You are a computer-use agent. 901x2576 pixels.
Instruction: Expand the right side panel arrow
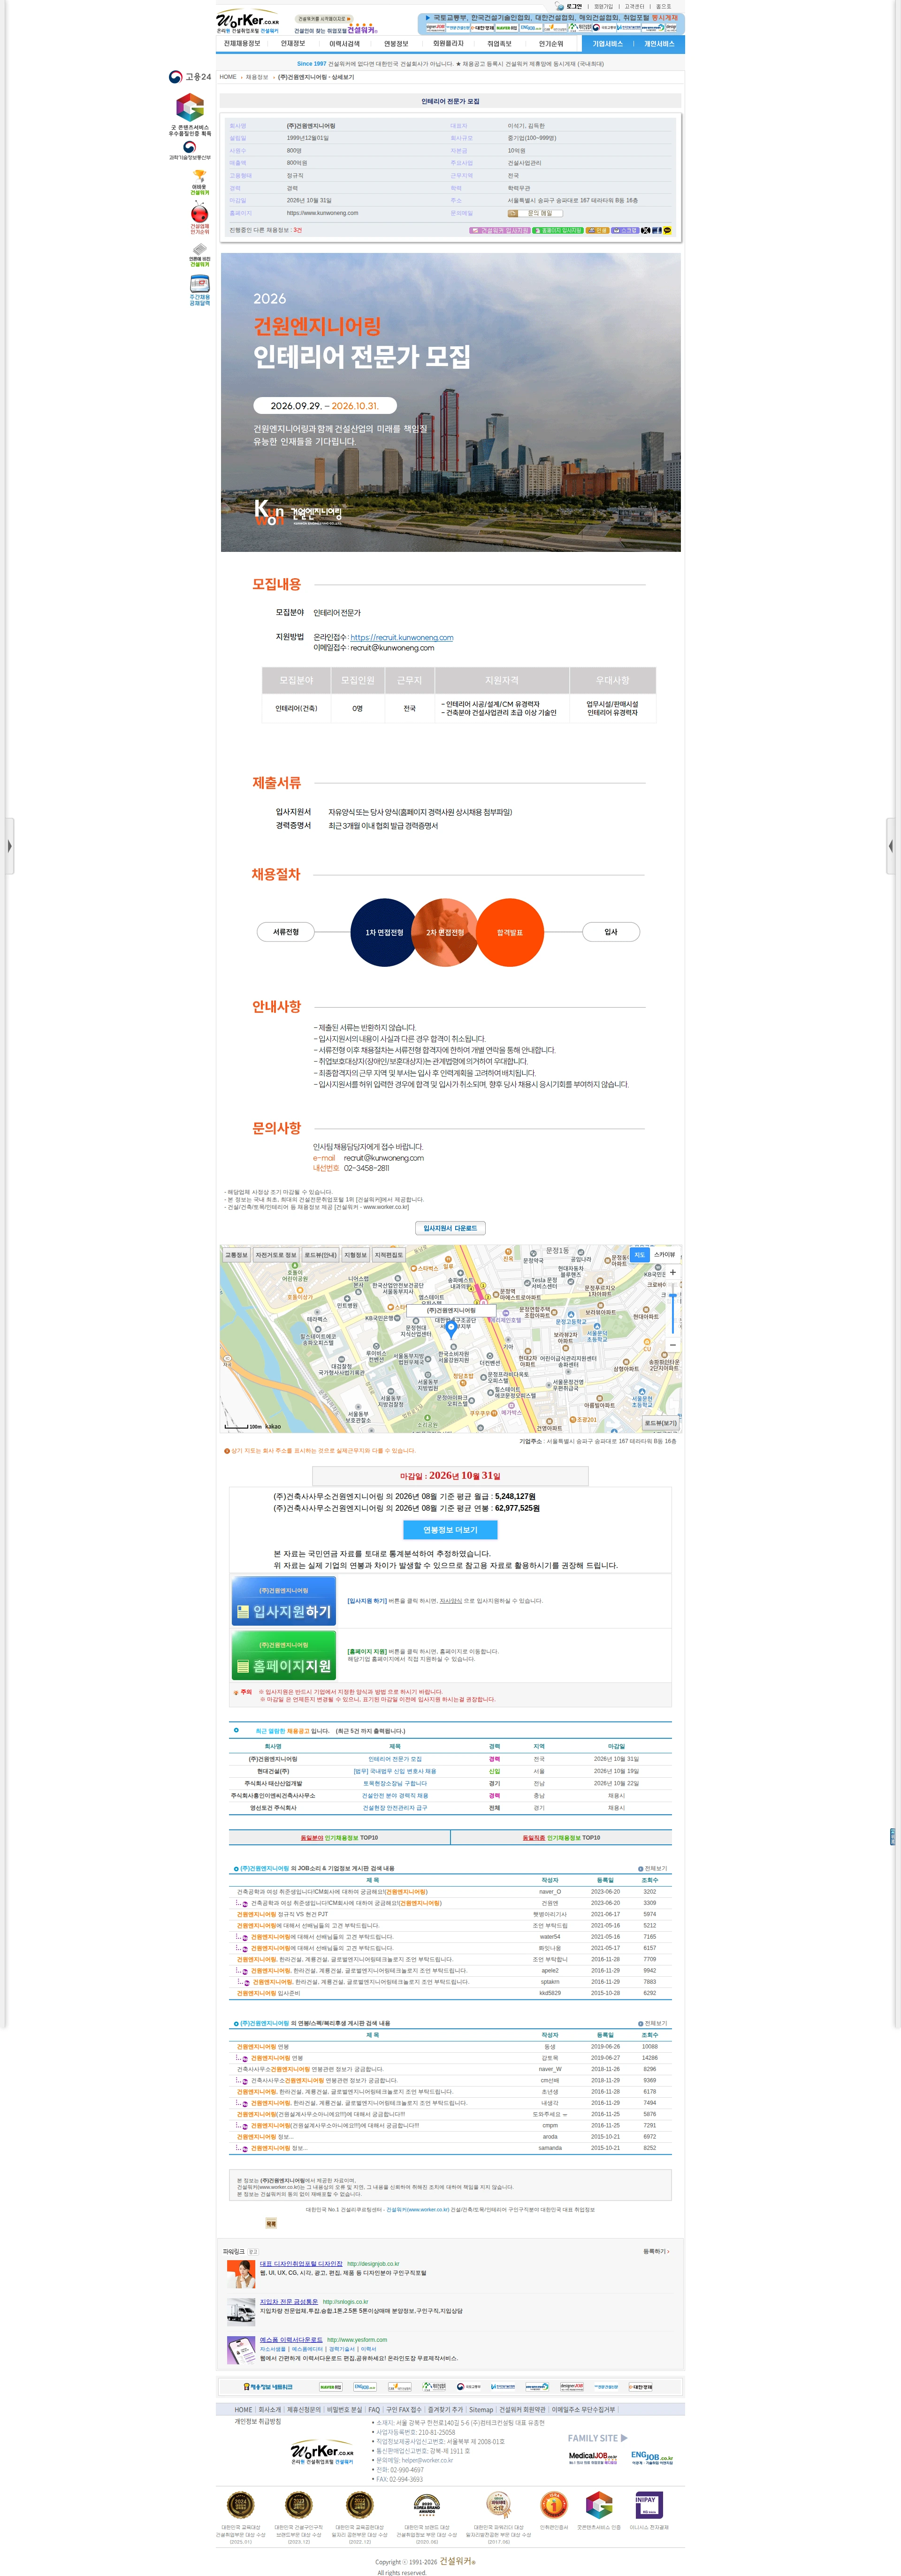tap(892, 846)
